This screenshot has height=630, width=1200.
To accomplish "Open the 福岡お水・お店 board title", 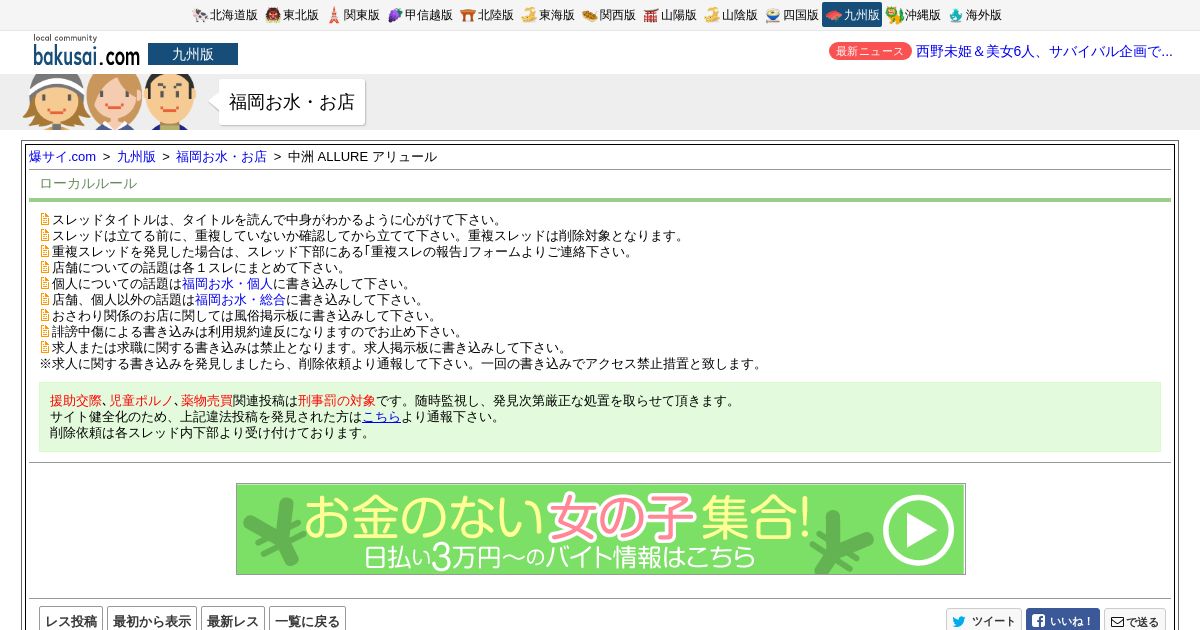I will point(292,102).
